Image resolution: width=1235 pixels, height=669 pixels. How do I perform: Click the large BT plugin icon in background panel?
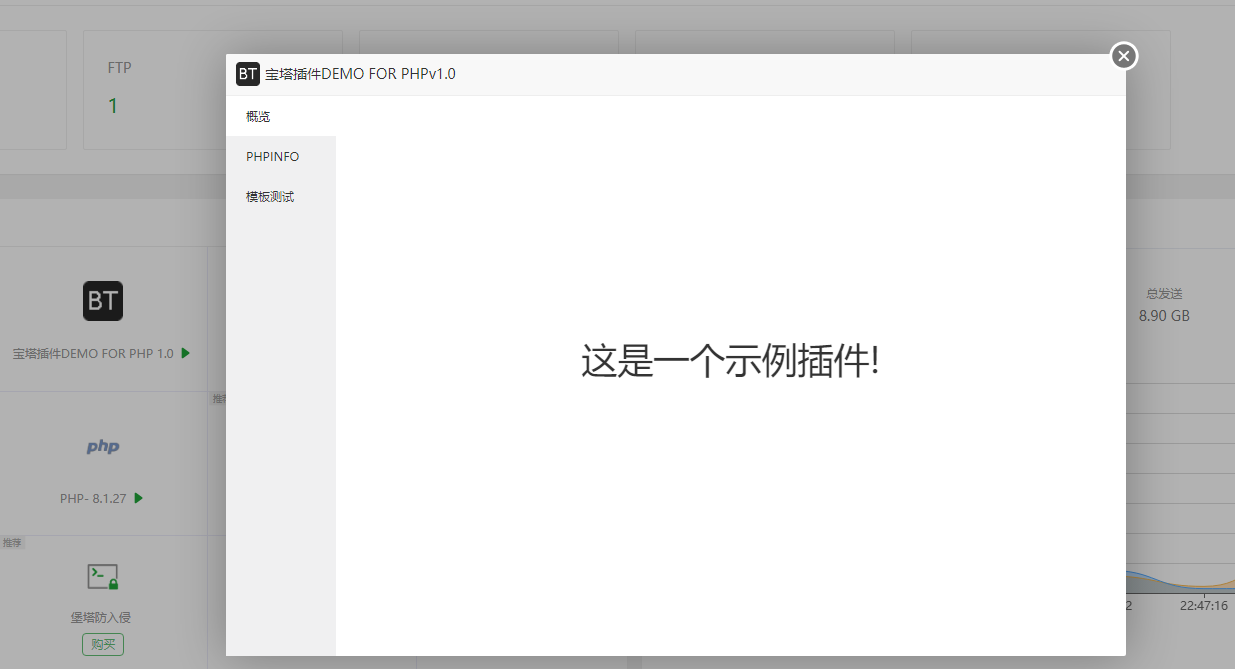tap(103, 301)
